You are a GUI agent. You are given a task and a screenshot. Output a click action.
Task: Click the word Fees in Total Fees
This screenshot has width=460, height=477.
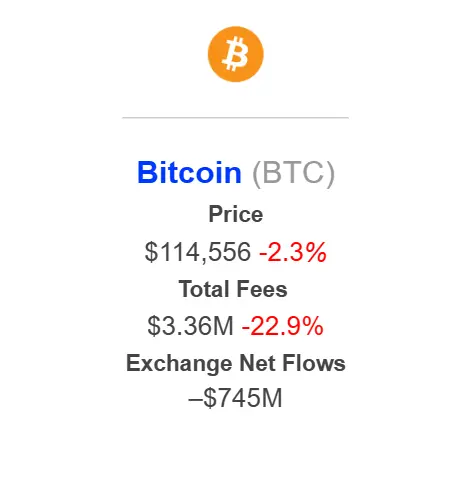(x=263, y=289)
